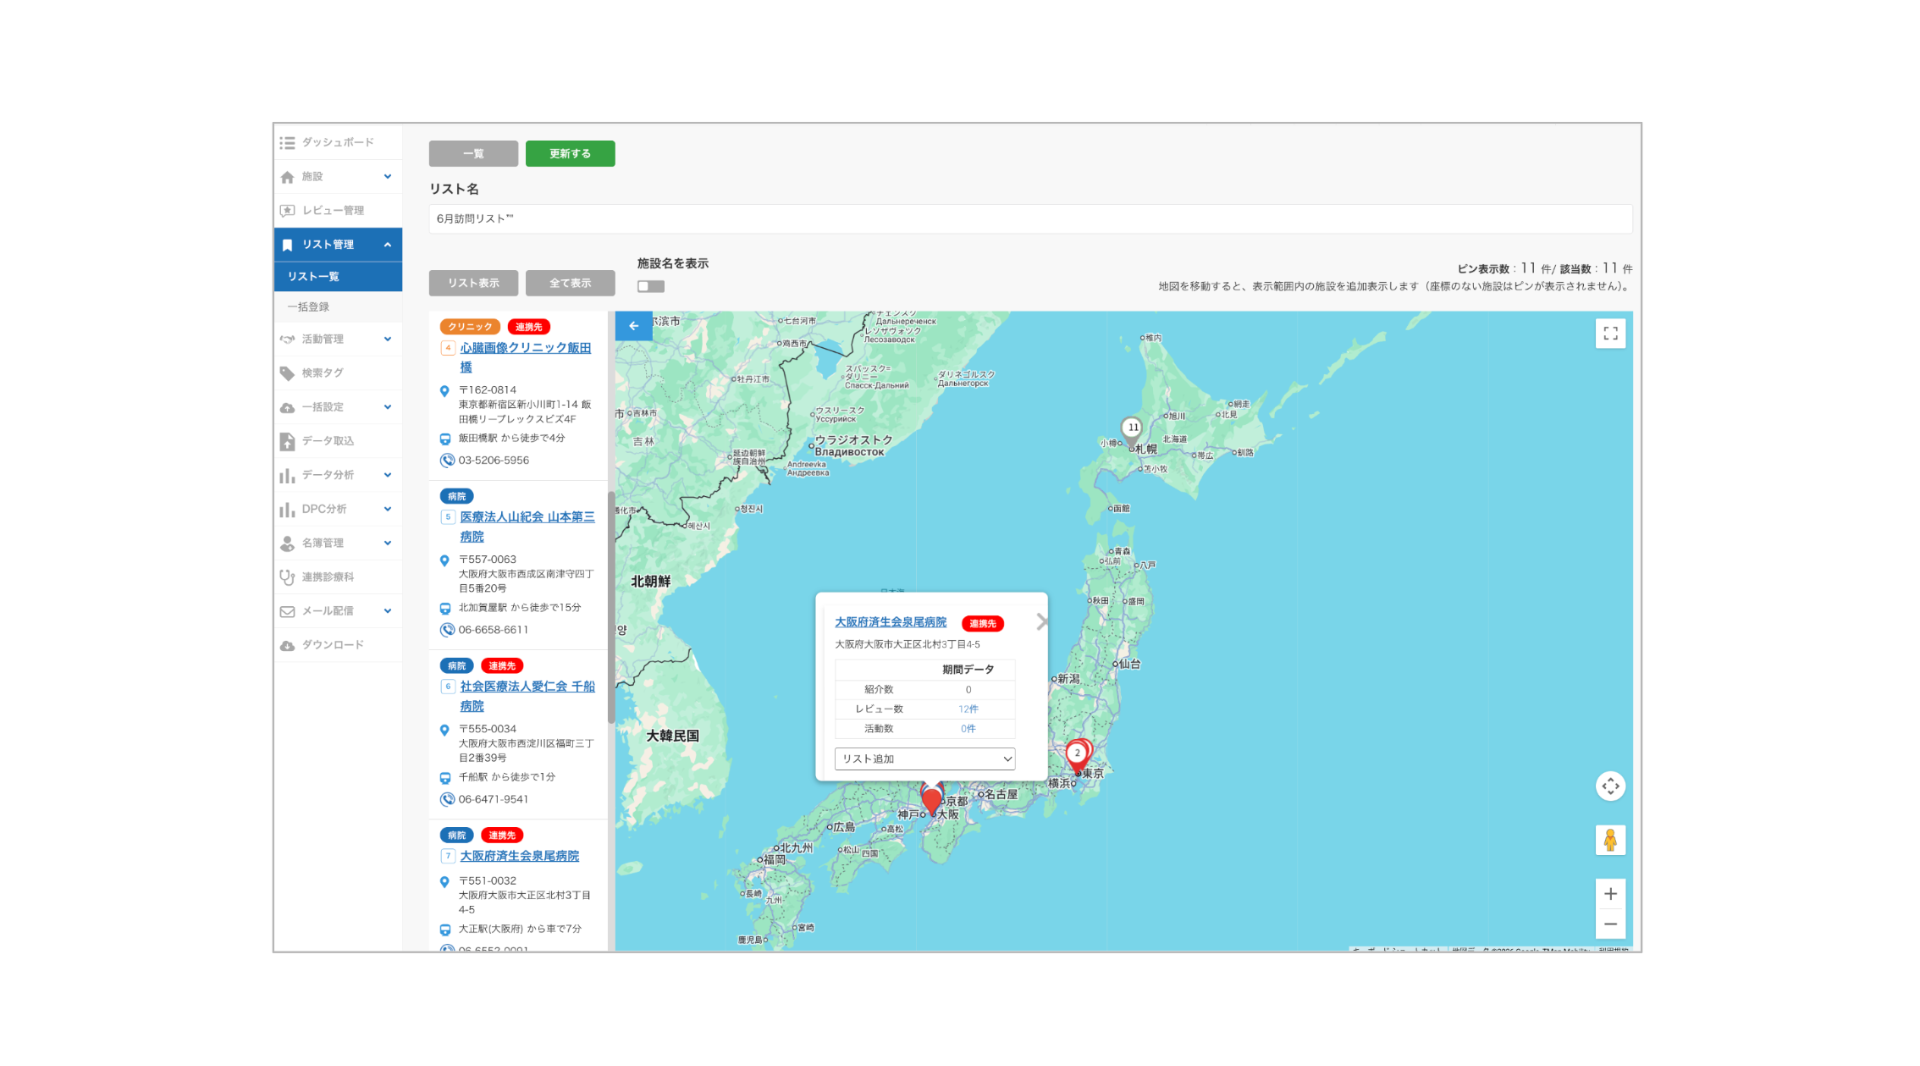Zoom out the map with minus

click(1610, 924)
